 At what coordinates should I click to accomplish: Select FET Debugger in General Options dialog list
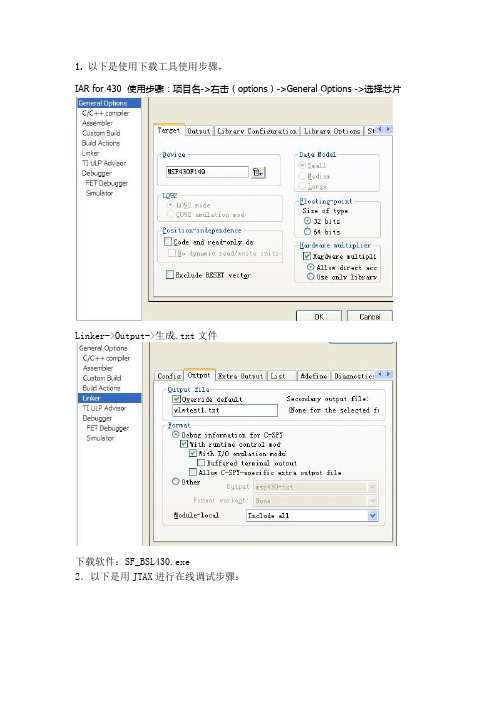(x=107, y=183)
